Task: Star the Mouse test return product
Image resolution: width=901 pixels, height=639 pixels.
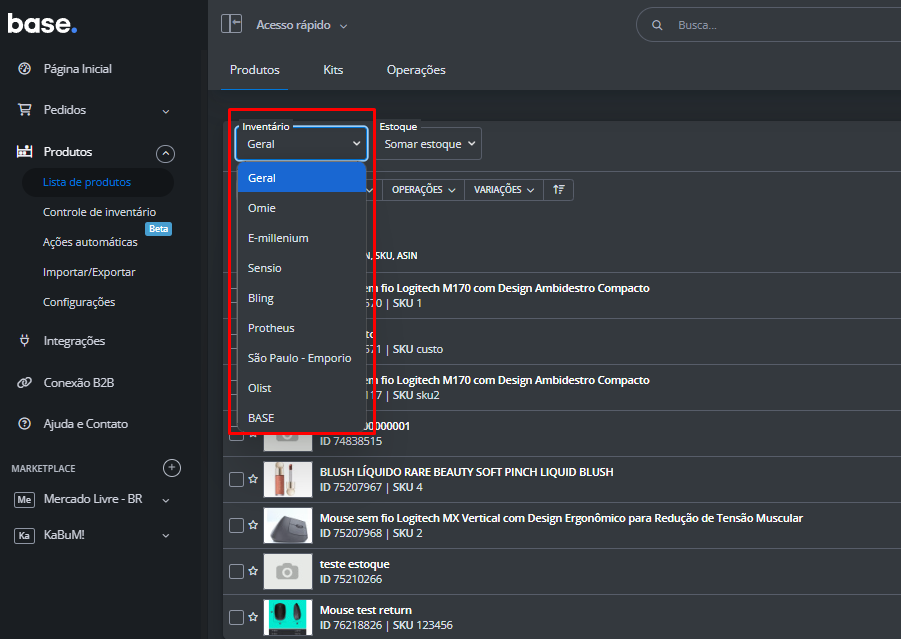Action: click(x=253, y=617)
